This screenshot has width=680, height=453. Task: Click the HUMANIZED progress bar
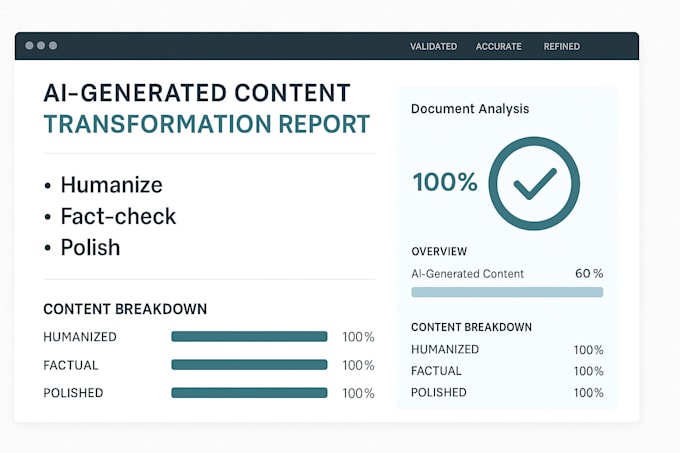(249, 336)
